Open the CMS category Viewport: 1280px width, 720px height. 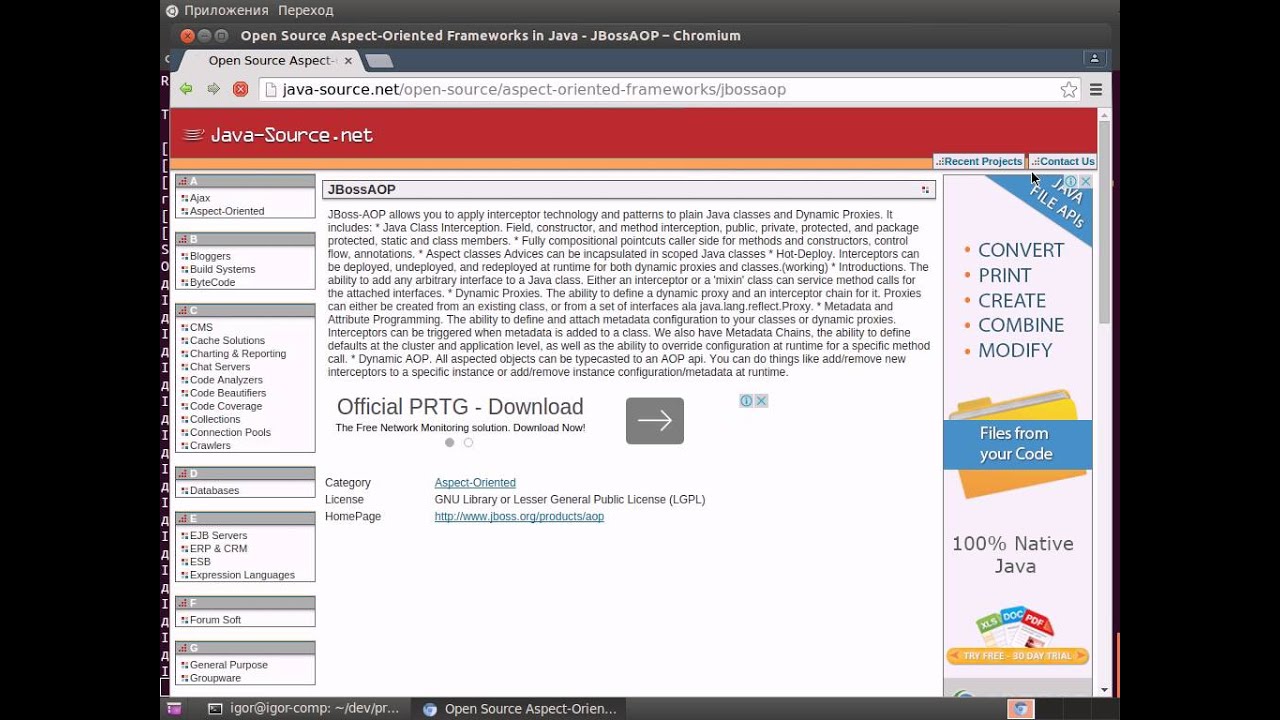tap(201, 327)
